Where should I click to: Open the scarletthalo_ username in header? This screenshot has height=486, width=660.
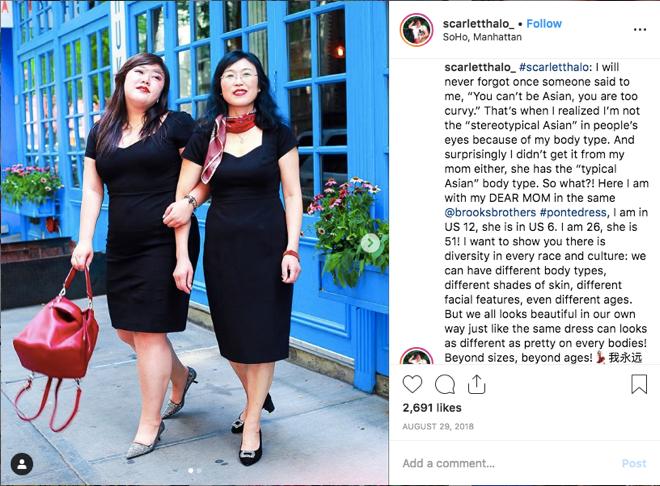(479, 24)
